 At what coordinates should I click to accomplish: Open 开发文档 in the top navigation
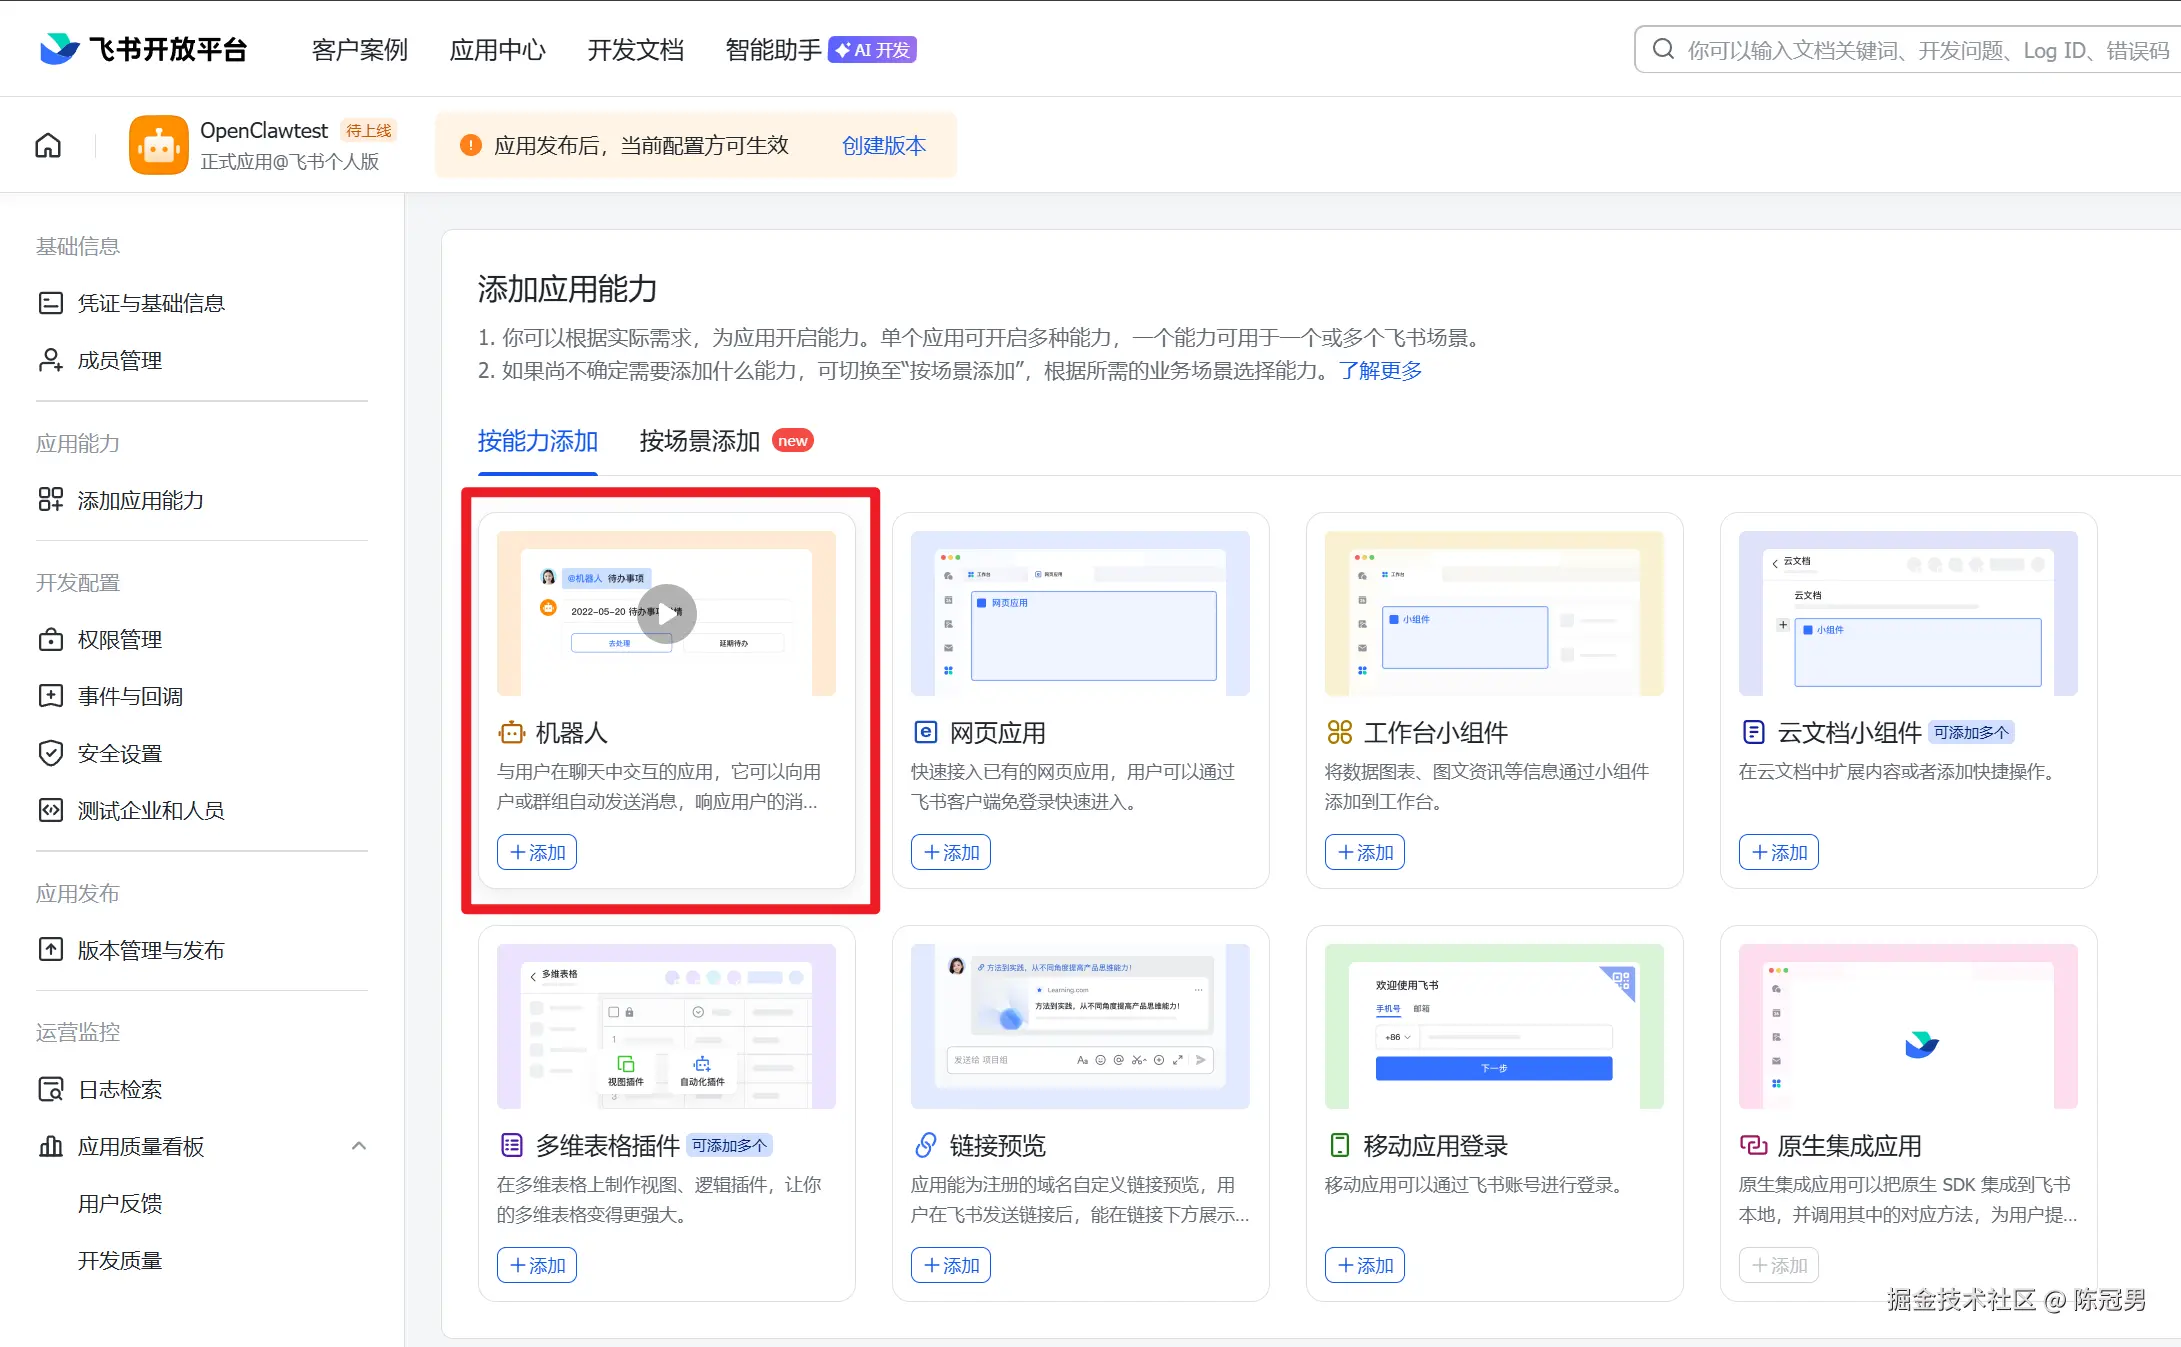(635, 49)
